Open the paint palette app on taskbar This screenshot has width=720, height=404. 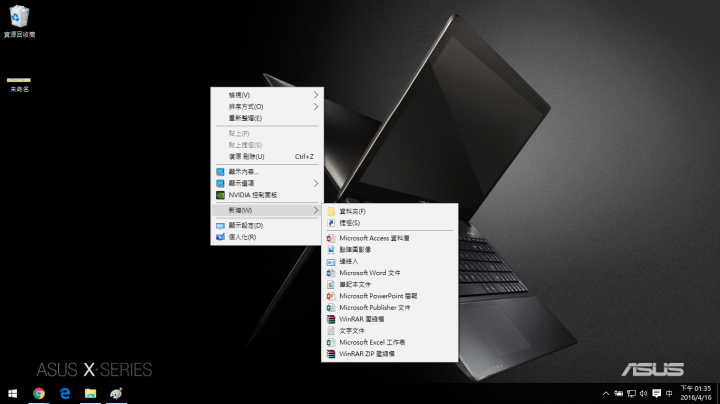[x=116, y=393]
